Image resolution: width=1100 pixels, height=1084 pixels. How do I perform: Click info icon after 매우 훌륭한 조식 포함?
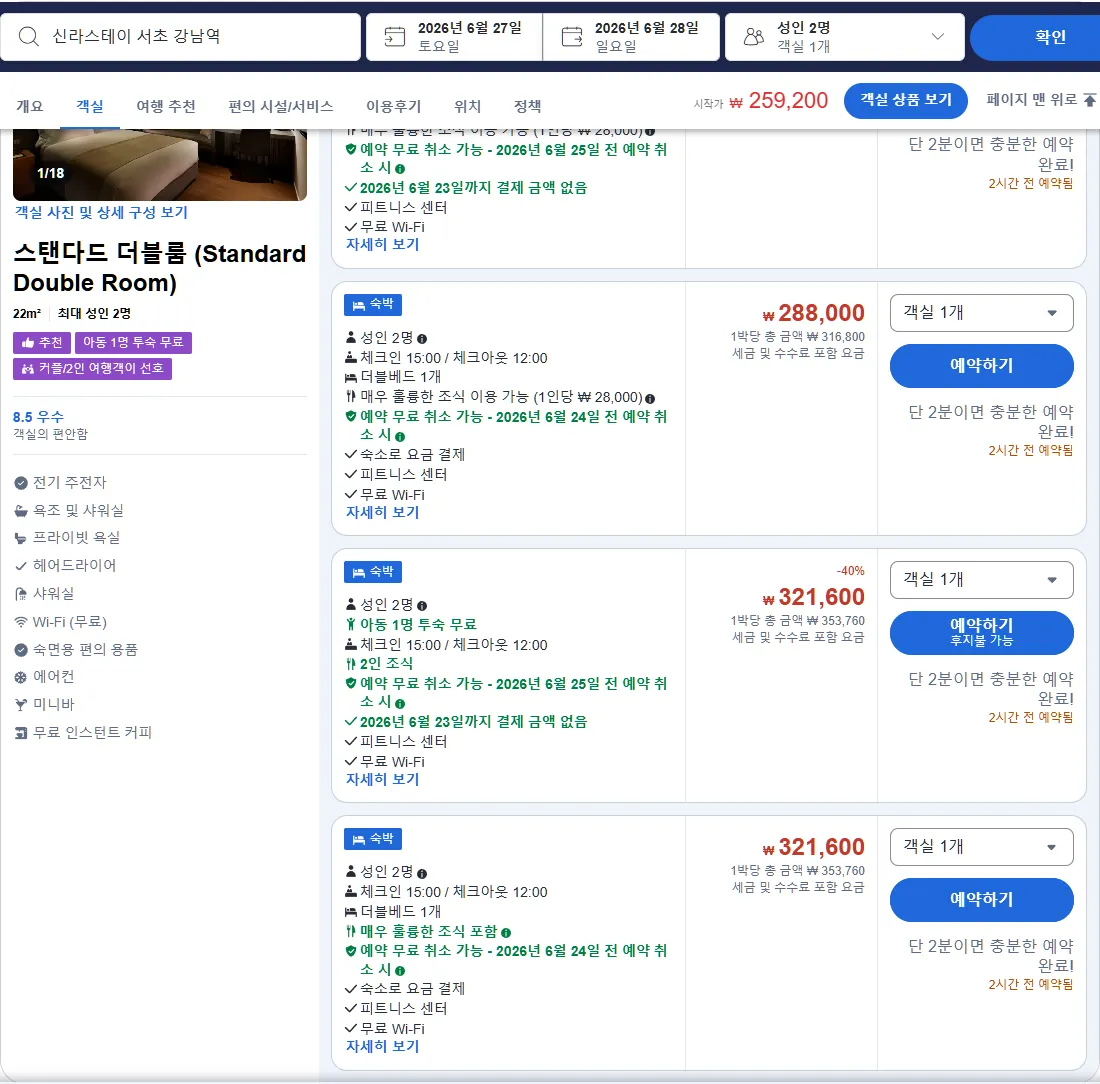506,932
